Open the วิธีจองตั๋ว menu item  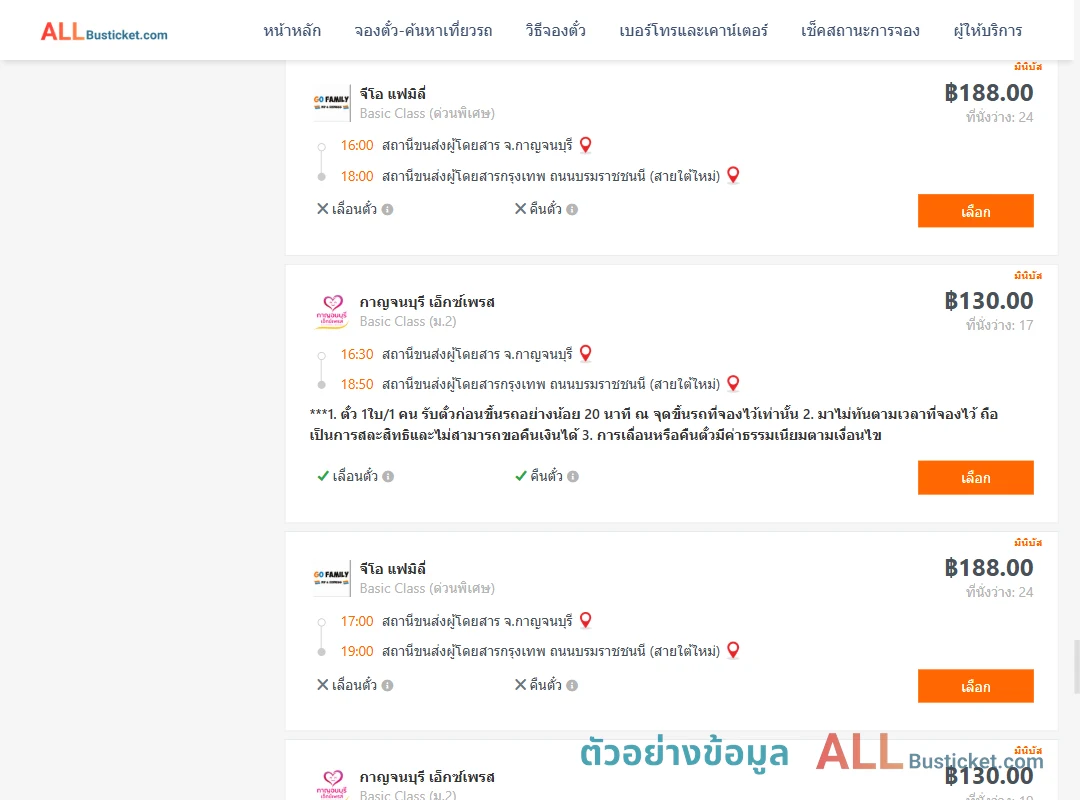pos(555,31)
